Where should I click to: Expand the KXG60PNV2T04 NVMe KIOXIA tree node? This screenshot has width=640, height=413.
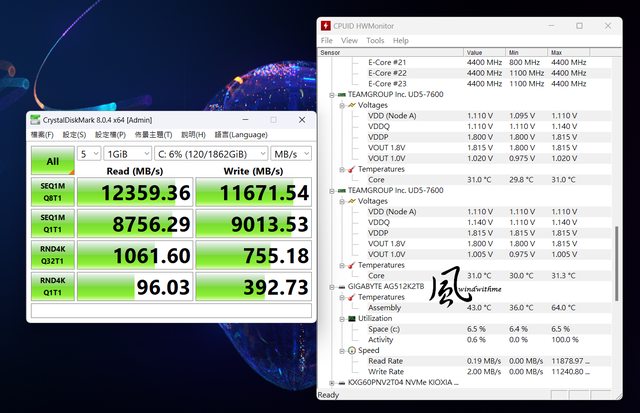point(332,382)
